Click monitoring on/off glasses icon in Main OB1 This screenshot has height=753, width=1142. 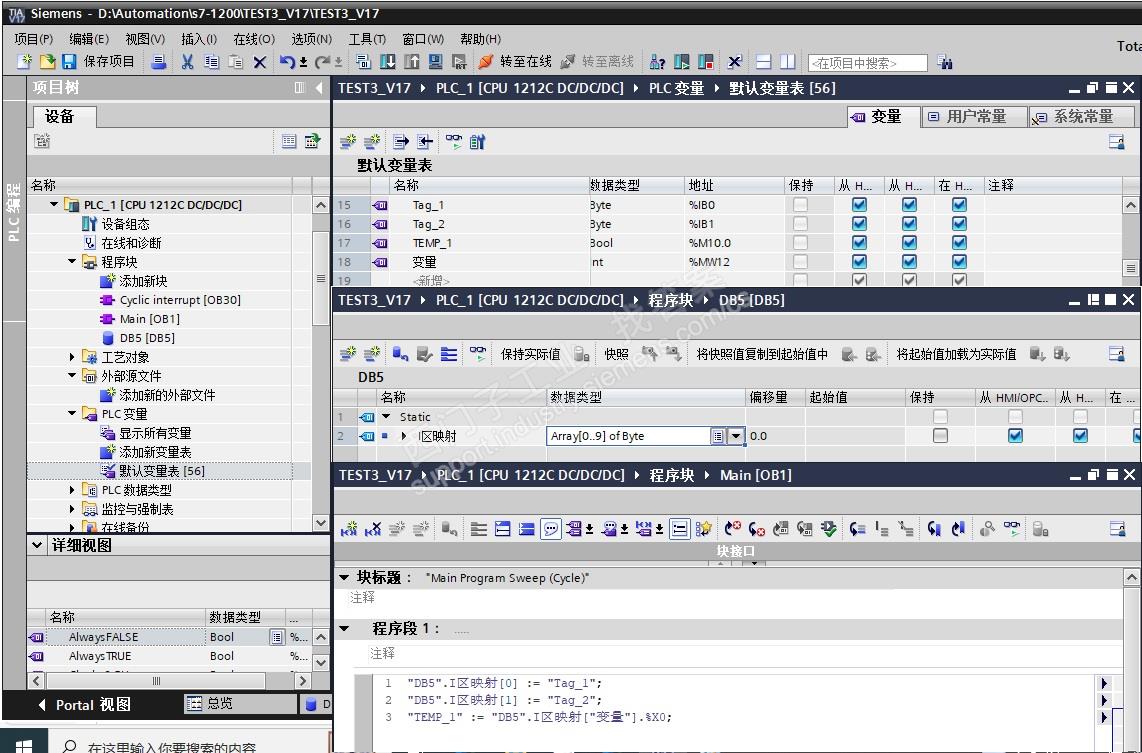pyautogui.click(x=1012, y=529)
